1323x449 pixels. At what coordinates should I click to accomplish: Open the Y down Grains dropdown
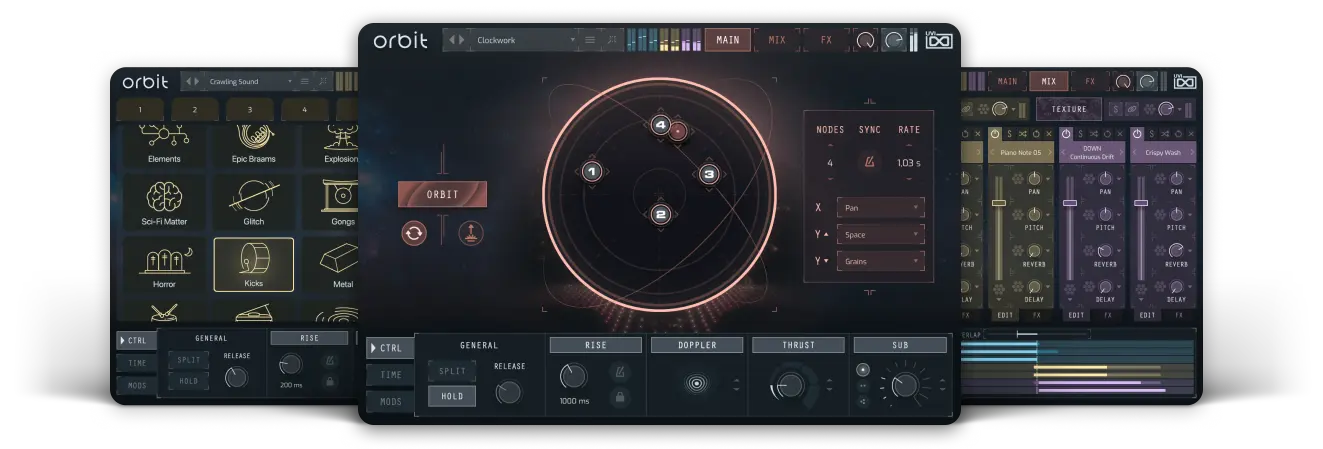tap(880, 261)
